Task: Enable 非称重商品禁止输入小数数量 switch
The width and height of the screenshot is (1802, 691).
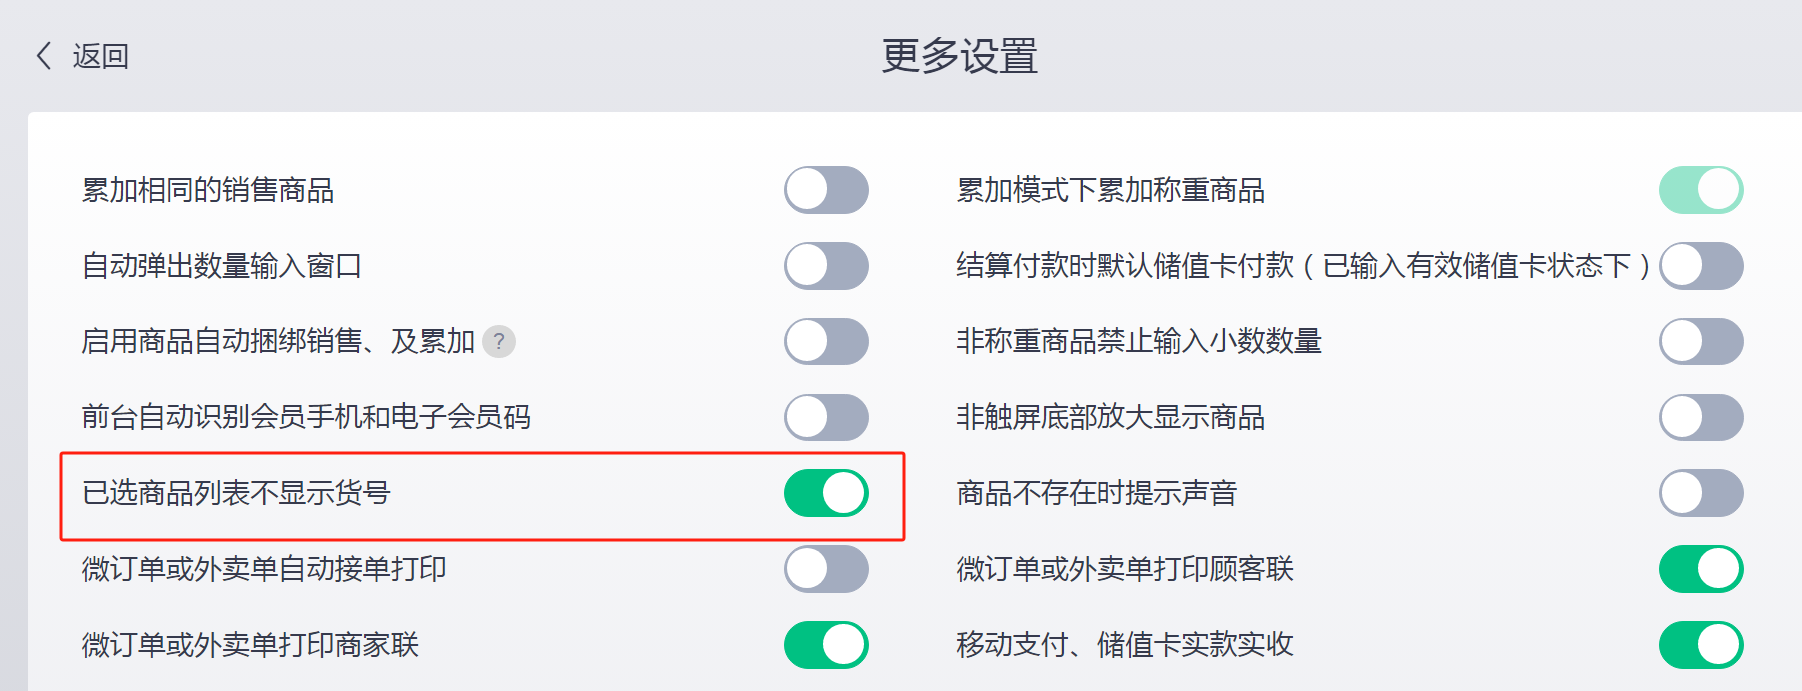Action: (1701, 342)
